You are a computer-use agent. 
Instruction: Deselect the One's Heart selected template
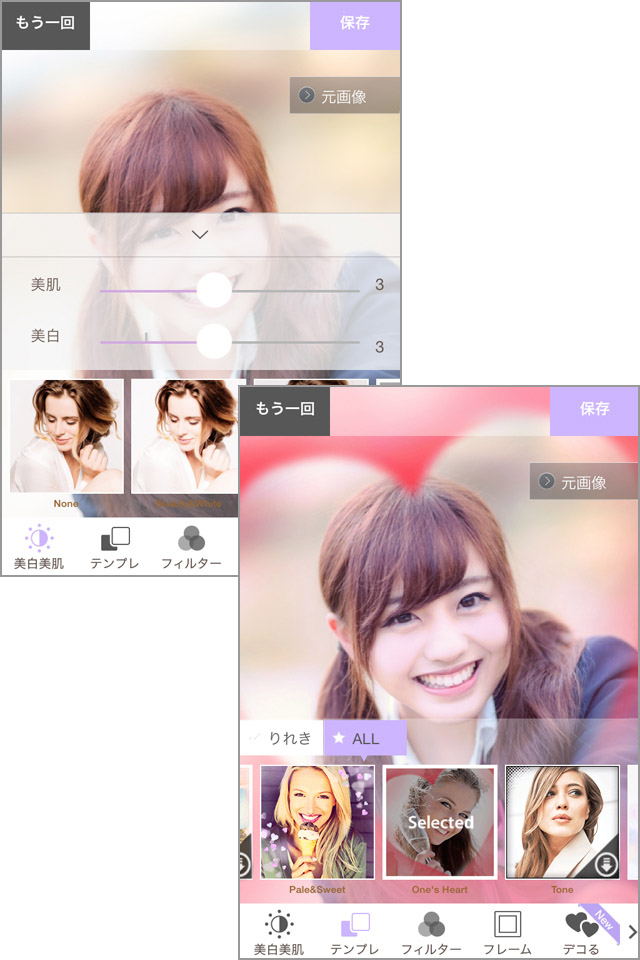tap(440, 822)
